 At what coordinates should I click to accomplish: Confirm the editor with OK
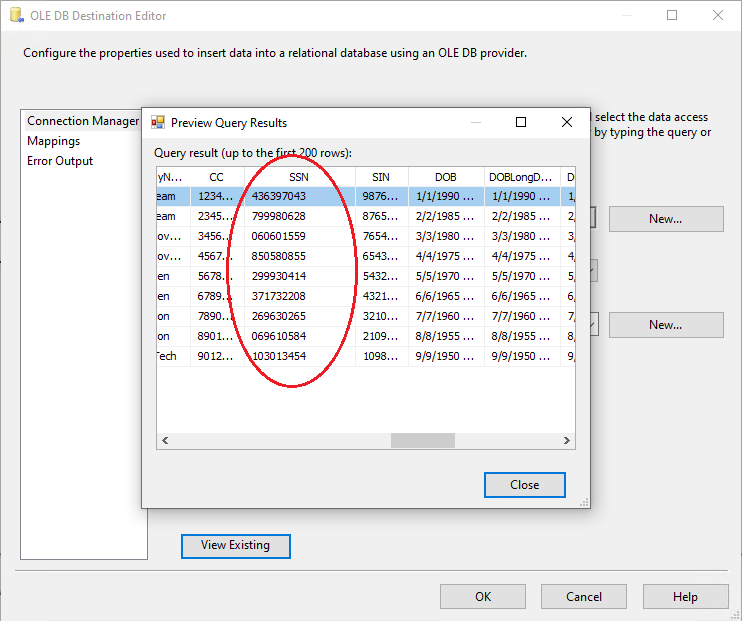click(x=483, y=597)
